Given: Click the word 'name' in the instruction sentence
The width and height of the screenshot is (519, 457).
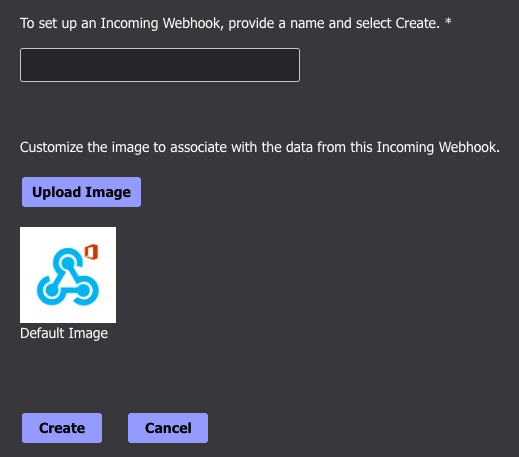Looking at the screenshot, I should click(x=307, y=23).
